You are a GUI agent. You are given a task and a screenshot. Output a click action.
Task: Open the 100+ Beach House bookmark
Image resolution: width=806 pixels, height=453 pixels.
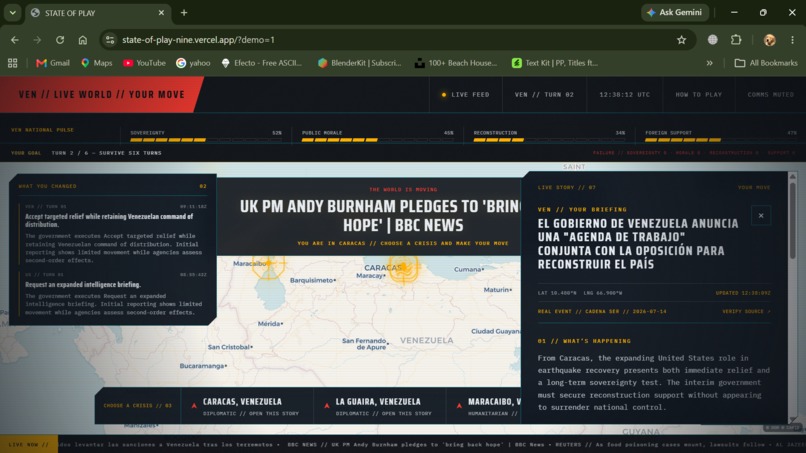[x=456, y=63]
